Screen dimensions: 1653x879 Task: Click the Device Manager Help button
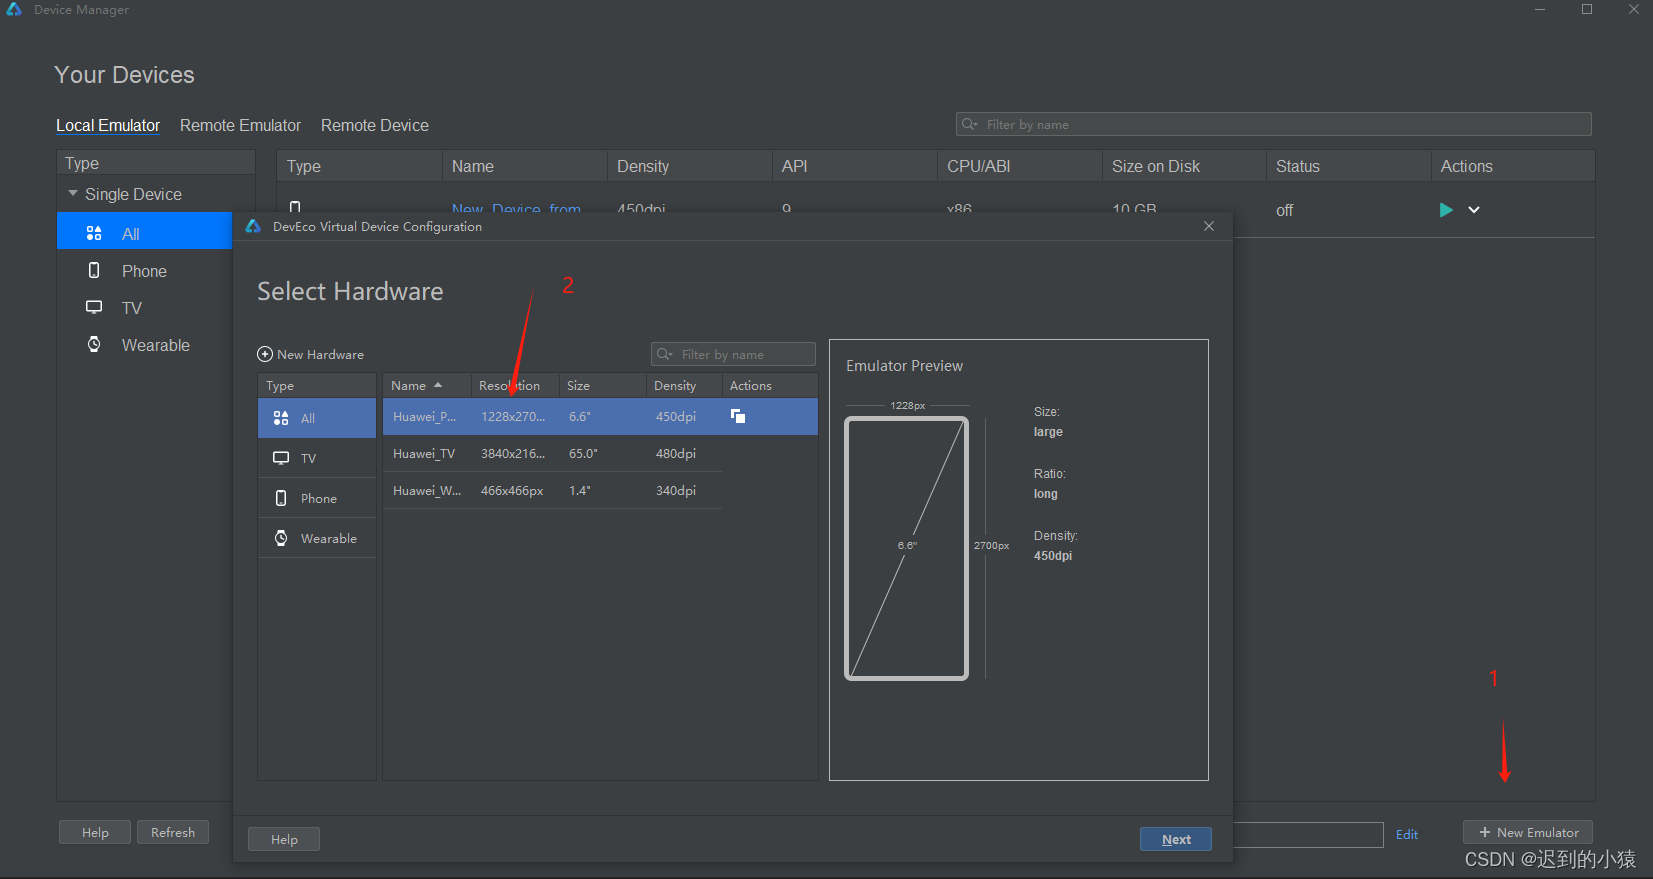tap(95, 832)
